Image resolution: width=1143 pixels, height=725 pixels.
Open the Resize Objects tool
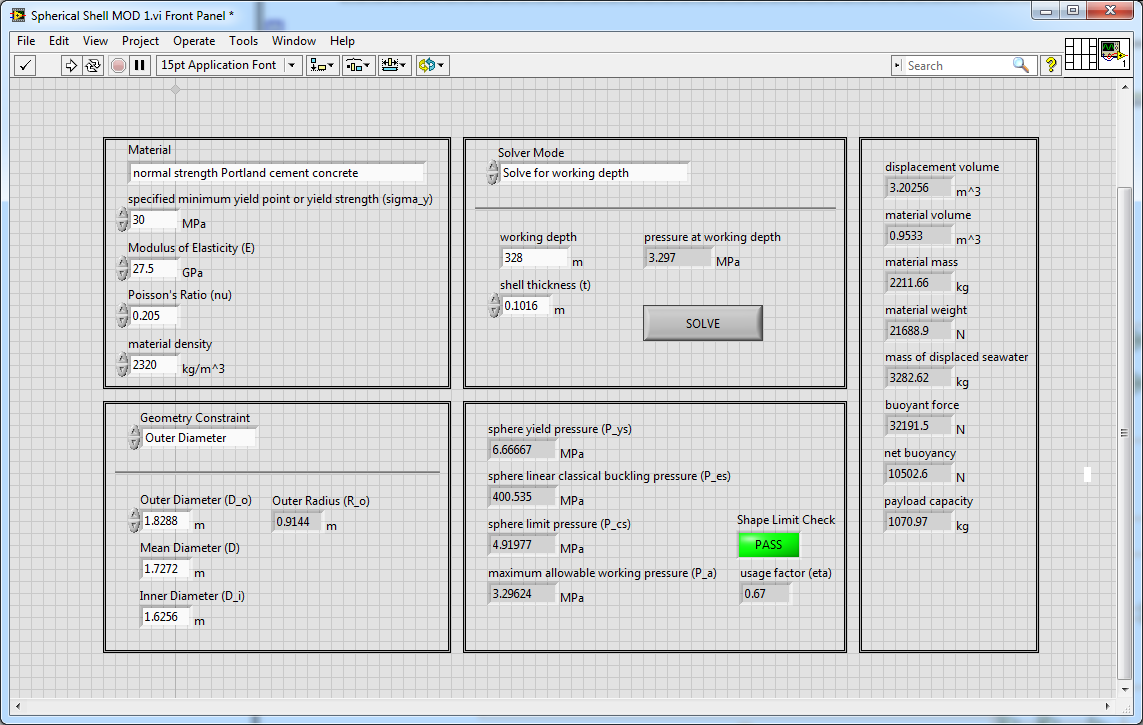pyautogui.click(x=394, y=66)
